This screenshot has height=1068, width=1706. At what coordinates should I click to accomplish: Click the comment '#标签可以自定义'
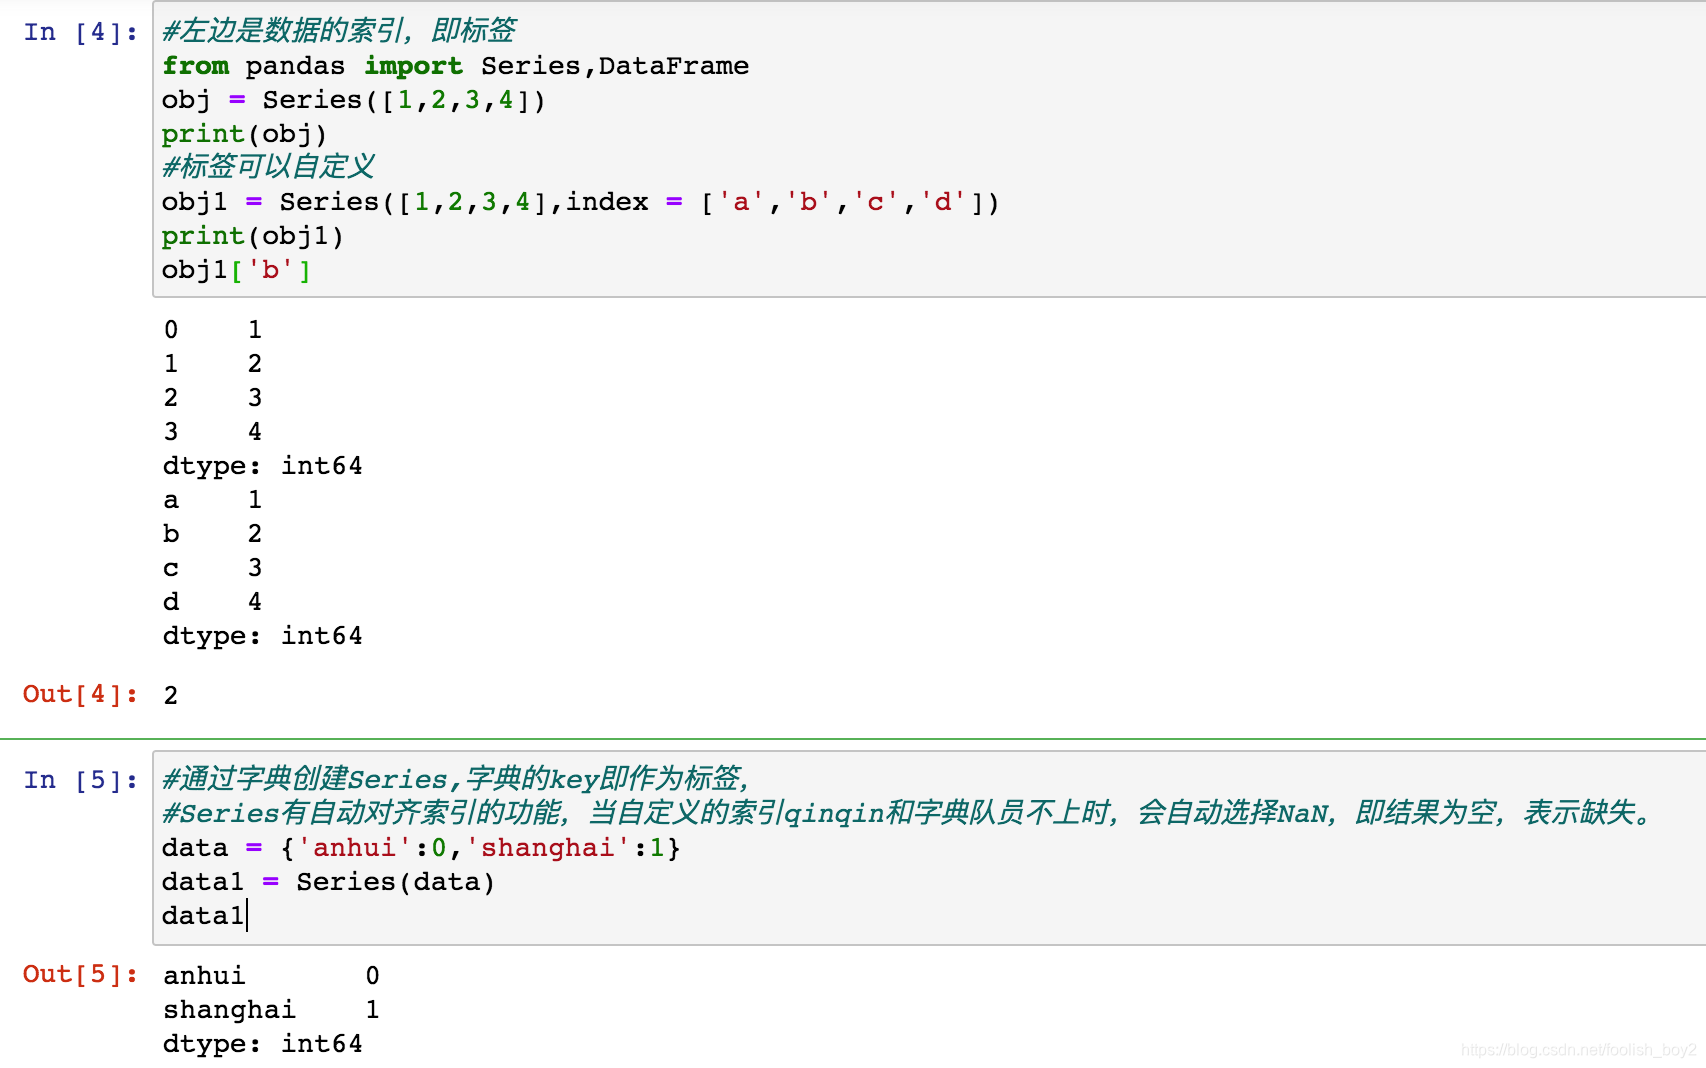[x=269, y=167]
